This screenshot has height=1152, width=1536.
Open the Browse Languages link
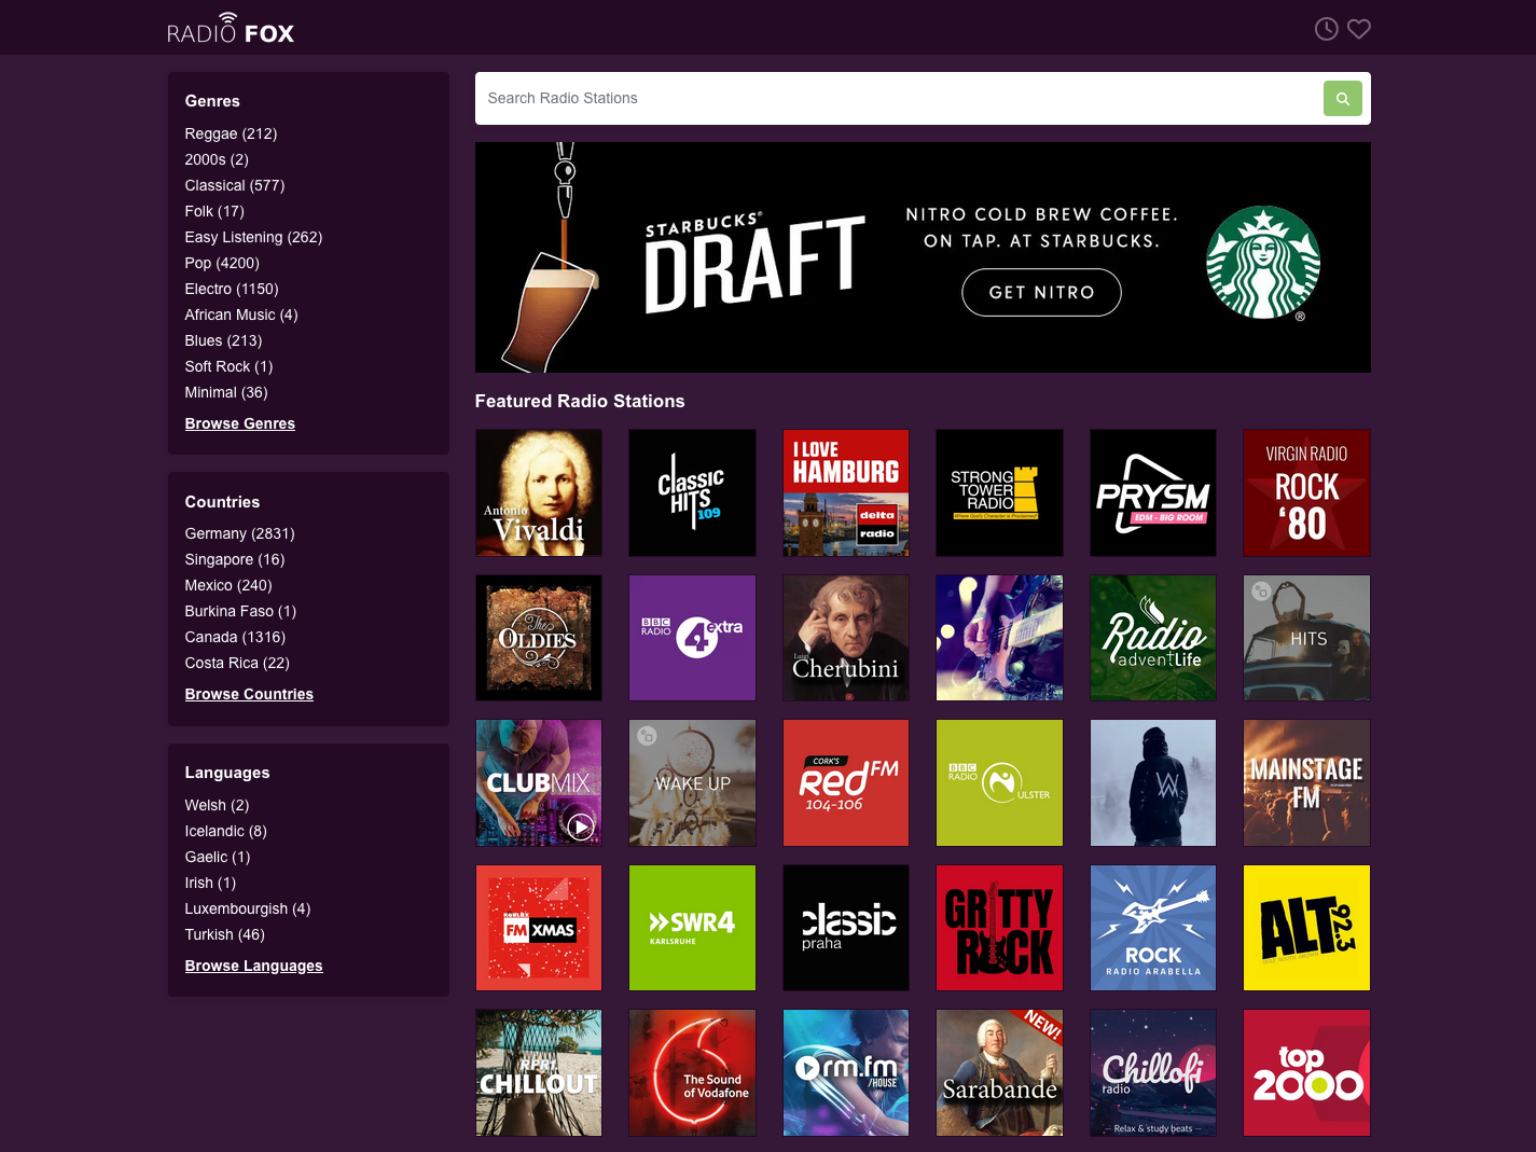254,966
